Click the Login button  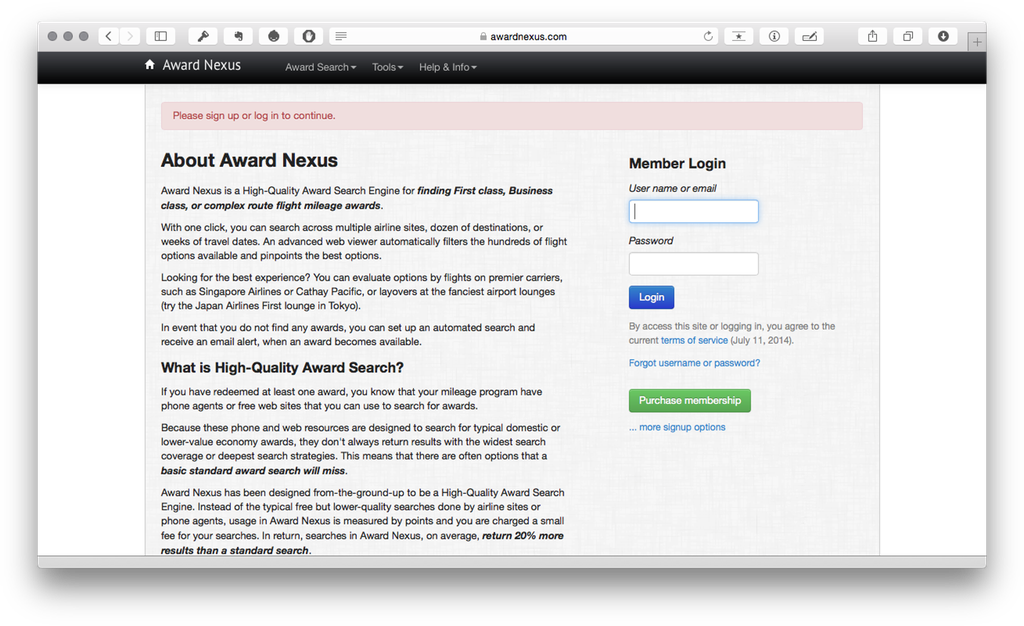click(651, 297)
